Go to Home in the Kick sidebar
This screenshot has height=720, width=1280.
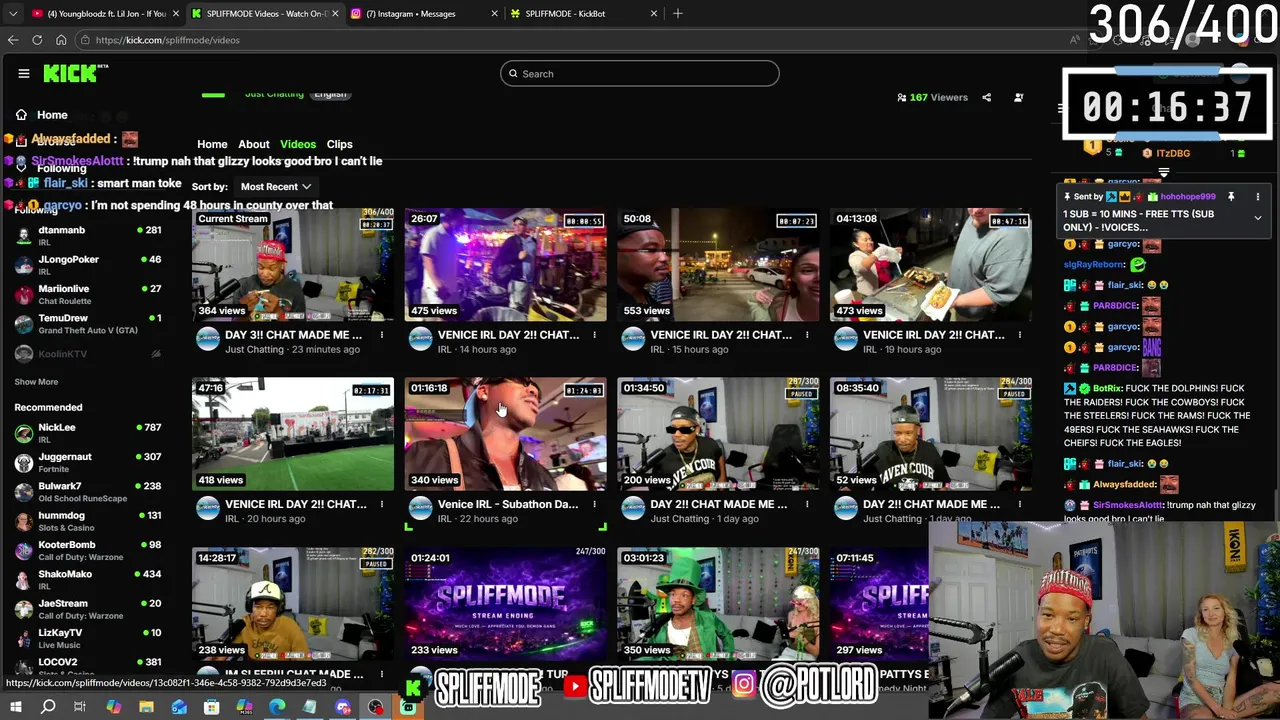[42, 115]
